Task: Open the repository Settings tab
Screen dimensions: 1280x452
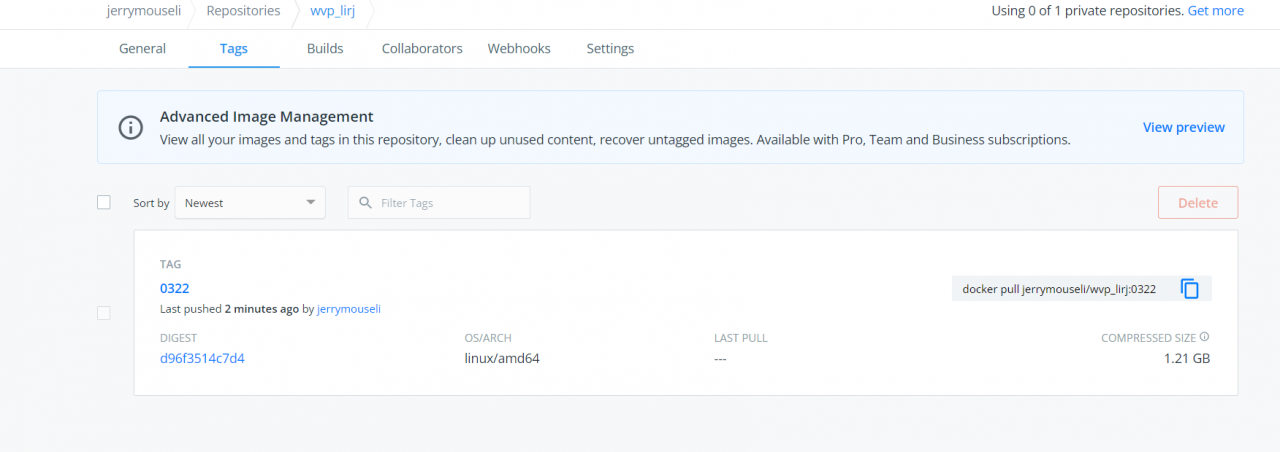Action: [x=610, y=48]
